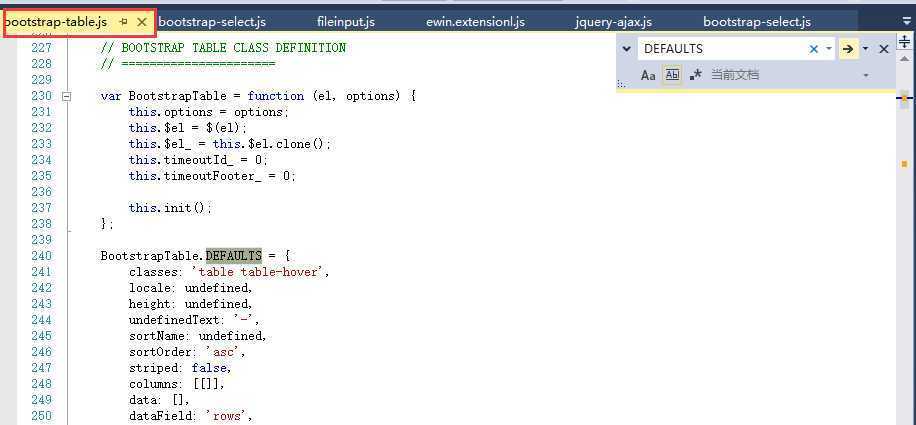
Task: Click the 'sortName: undefined,' line
Action: 197,336
